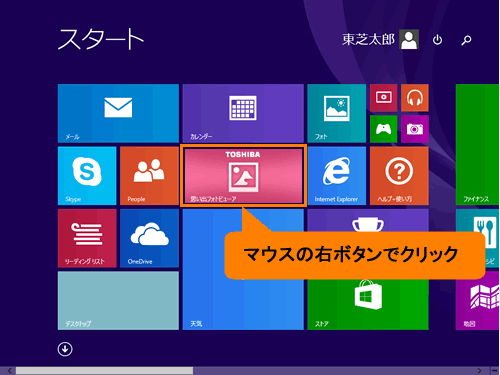The height and width of the screenshot is (375, 500).
Task: Open the Reading List (リーディングリスト) tile
Action: tap(87, 238)
